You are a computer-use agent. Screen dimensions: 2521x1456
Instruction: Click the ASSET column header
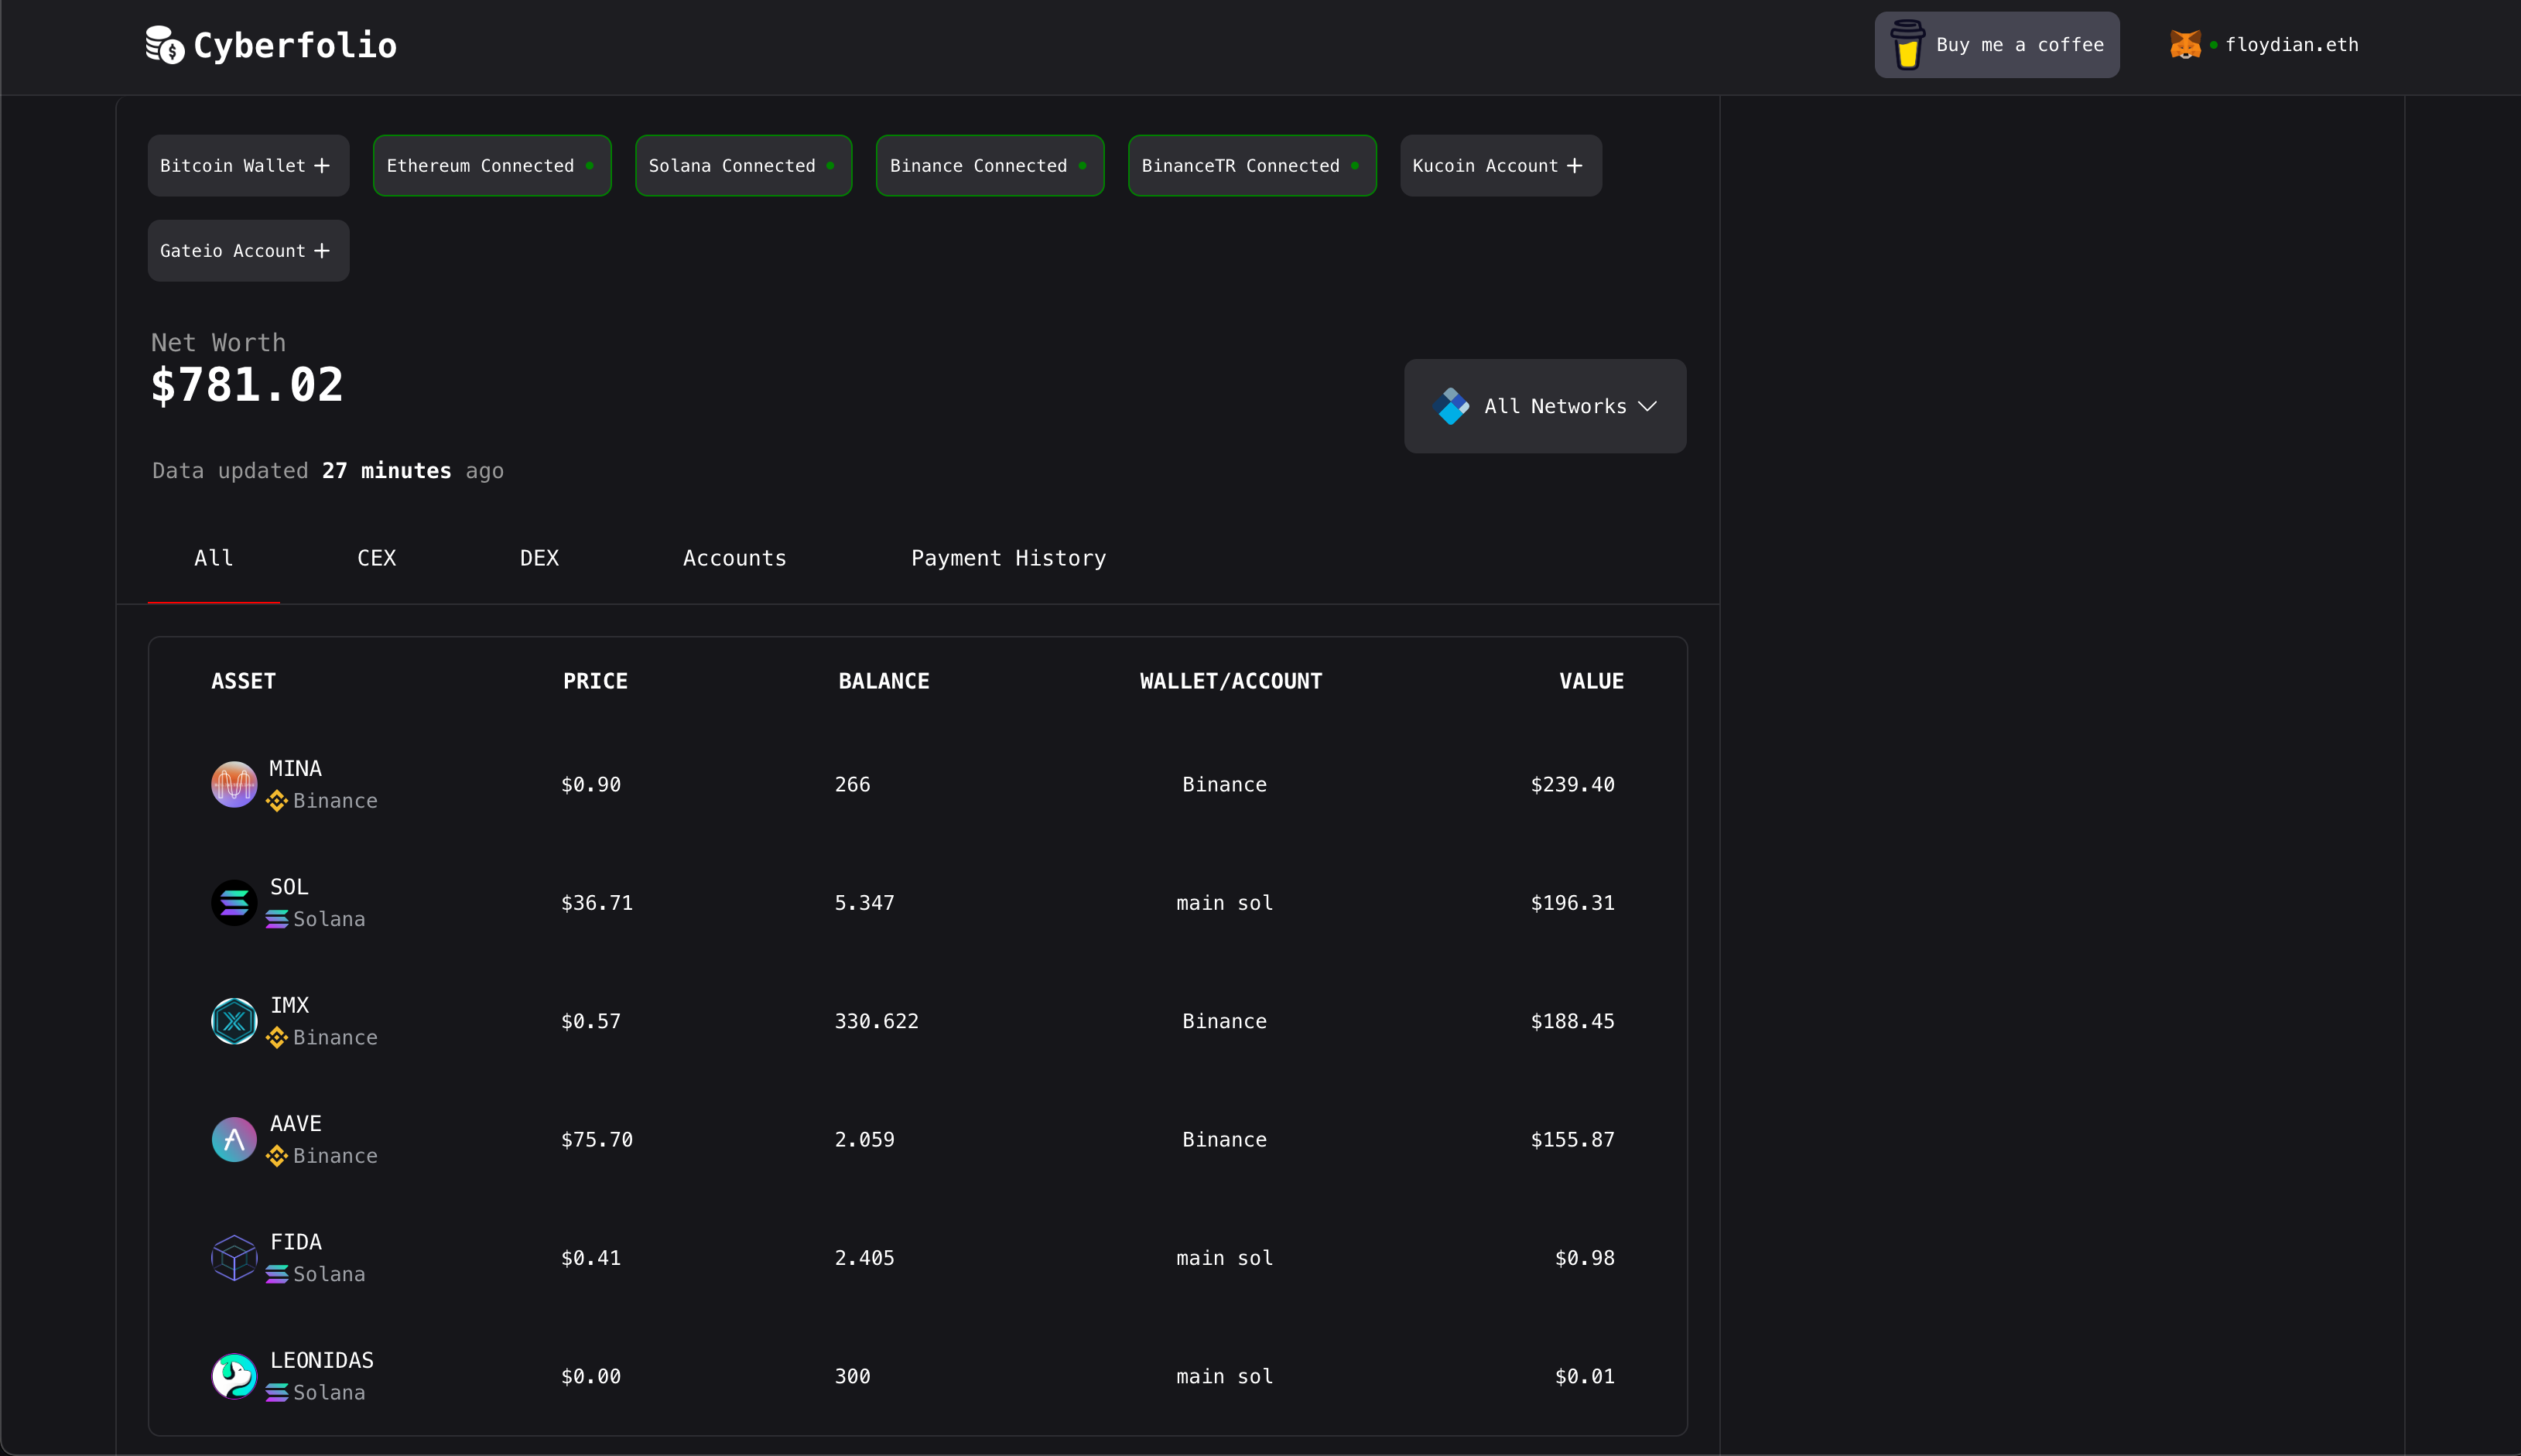tap(244, 681)
